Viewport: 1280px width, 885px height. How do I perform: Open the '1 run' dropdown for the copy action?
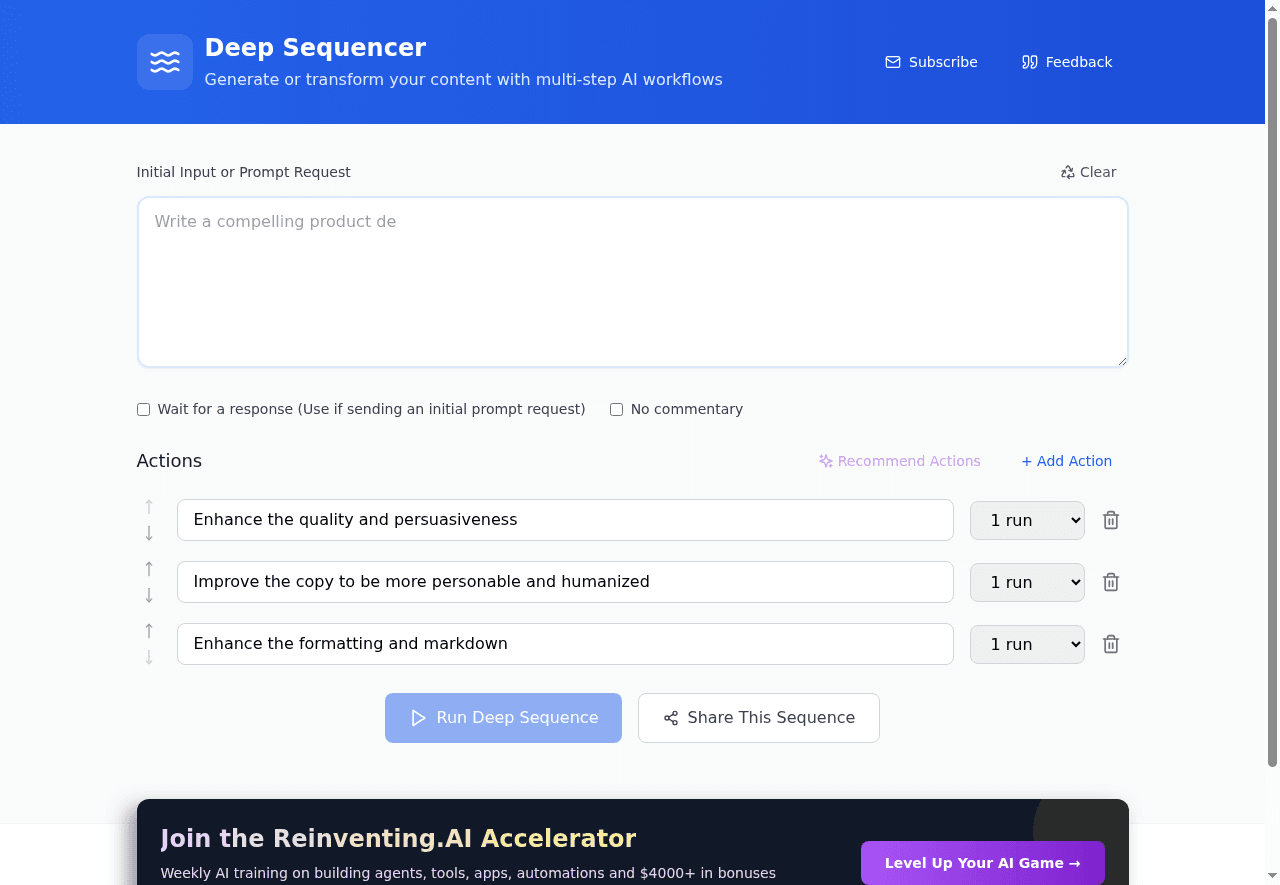1027,582
